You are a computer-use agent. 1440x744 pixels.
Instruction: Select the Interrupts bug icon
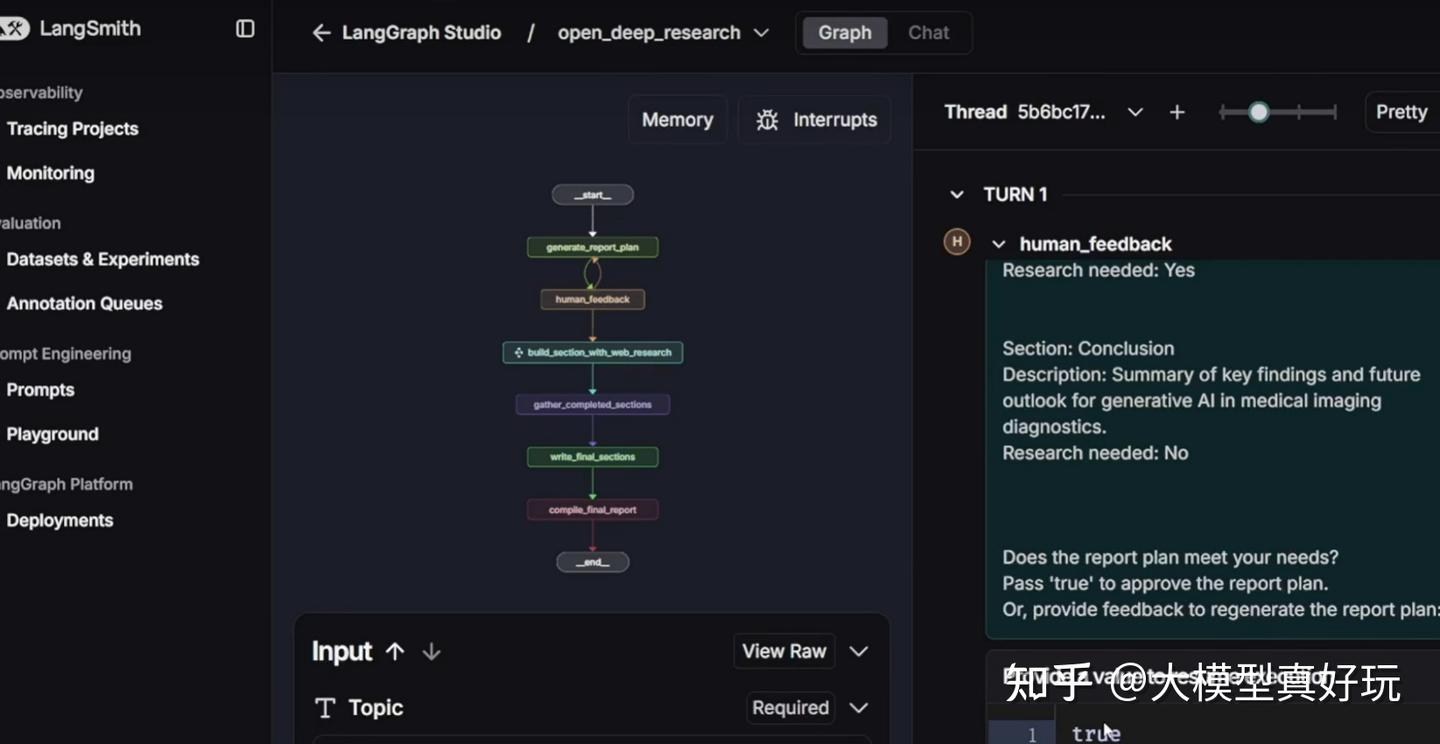[766, 119]
